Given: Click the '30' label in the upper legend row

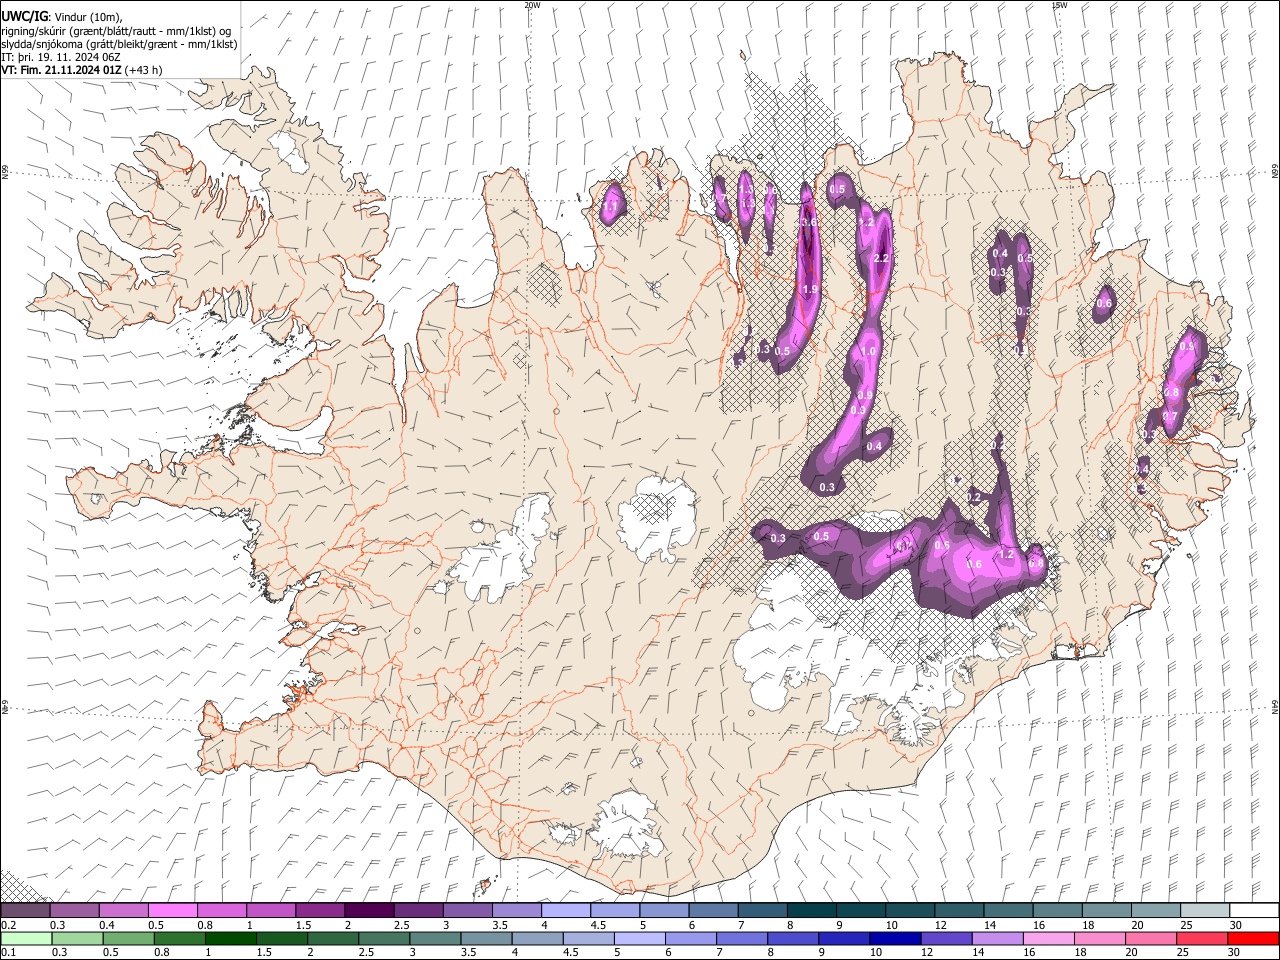Looking at the screenshot, I should (1235, 925).
